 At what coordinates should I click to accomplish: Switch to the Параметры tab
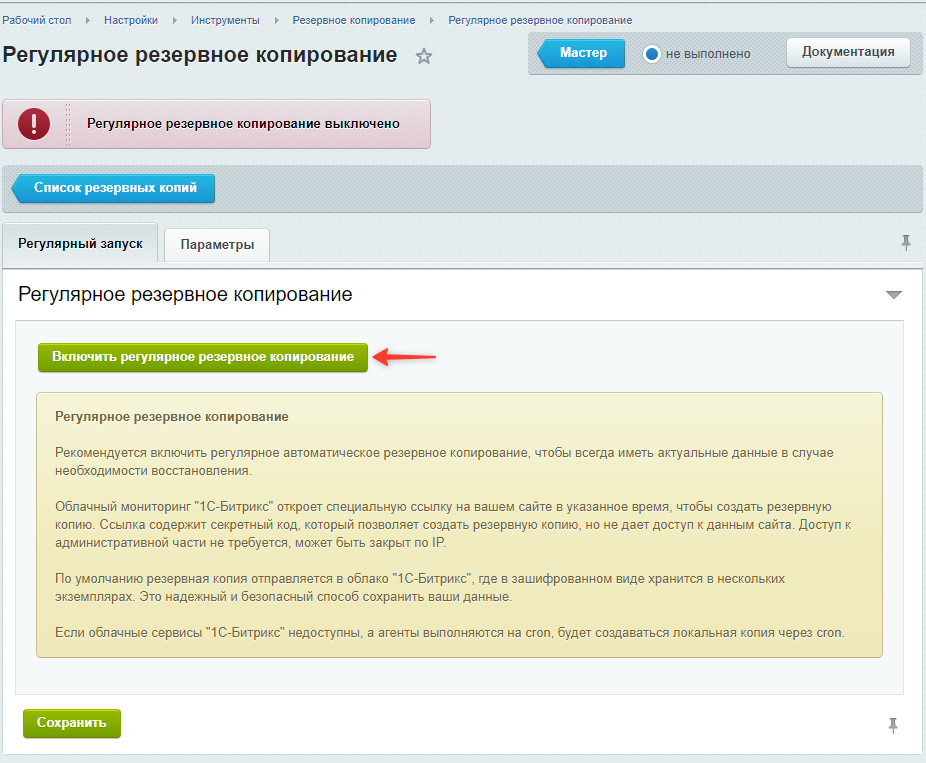click(217, 244)
